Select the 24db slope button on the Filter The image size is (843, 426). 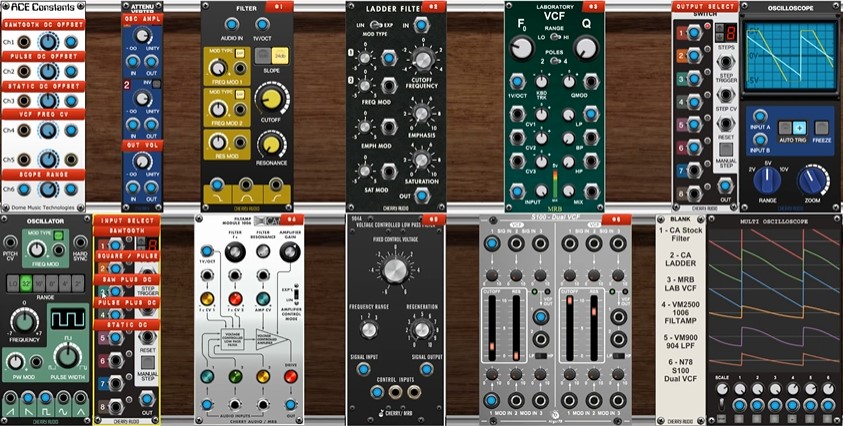pos(278,55)
